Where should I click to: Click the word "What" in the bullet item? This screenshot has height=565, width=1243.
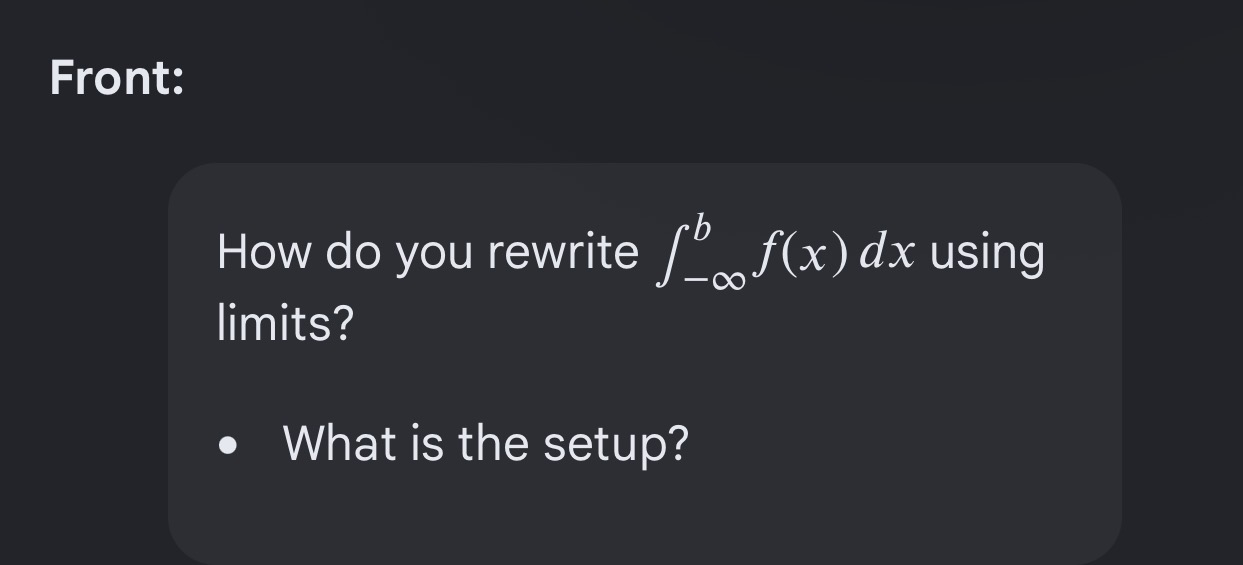pyautogui.click(x=340, y=442)
